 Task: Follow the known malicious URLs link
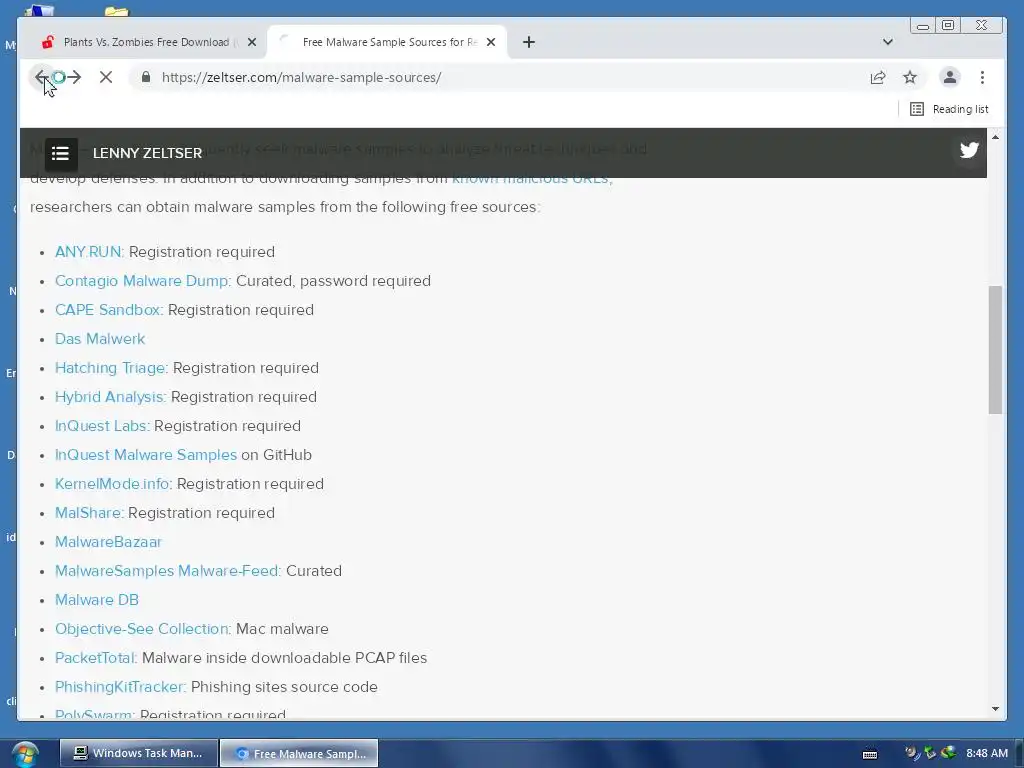pyautogui.click(x=530, y=178)
